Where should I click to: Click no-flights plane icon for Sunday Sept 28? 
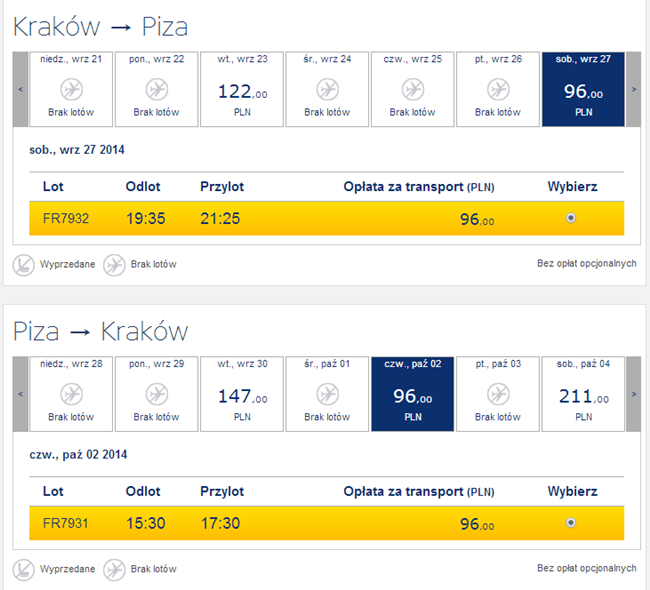pyautogui.click(x=71, y=394)
